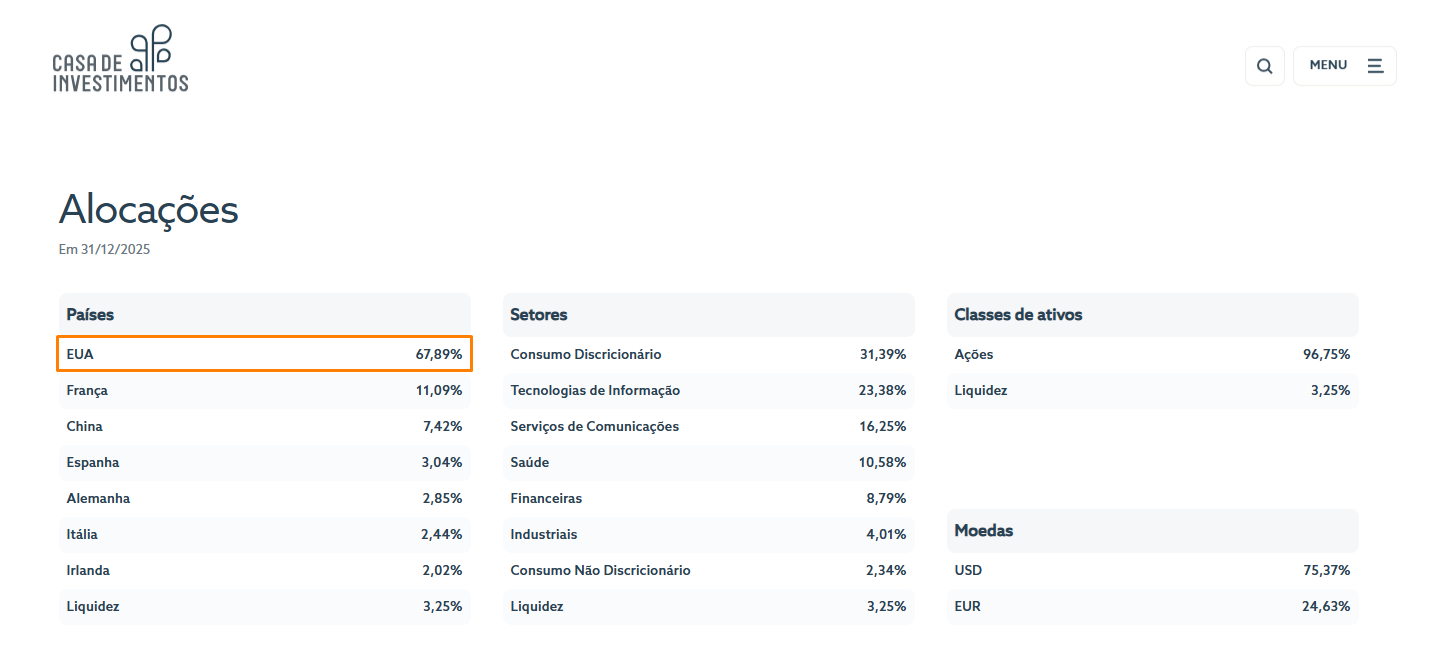Click the Espanha country row
The width and height of the screenshot is (1431, 667).
pos(265,462)
